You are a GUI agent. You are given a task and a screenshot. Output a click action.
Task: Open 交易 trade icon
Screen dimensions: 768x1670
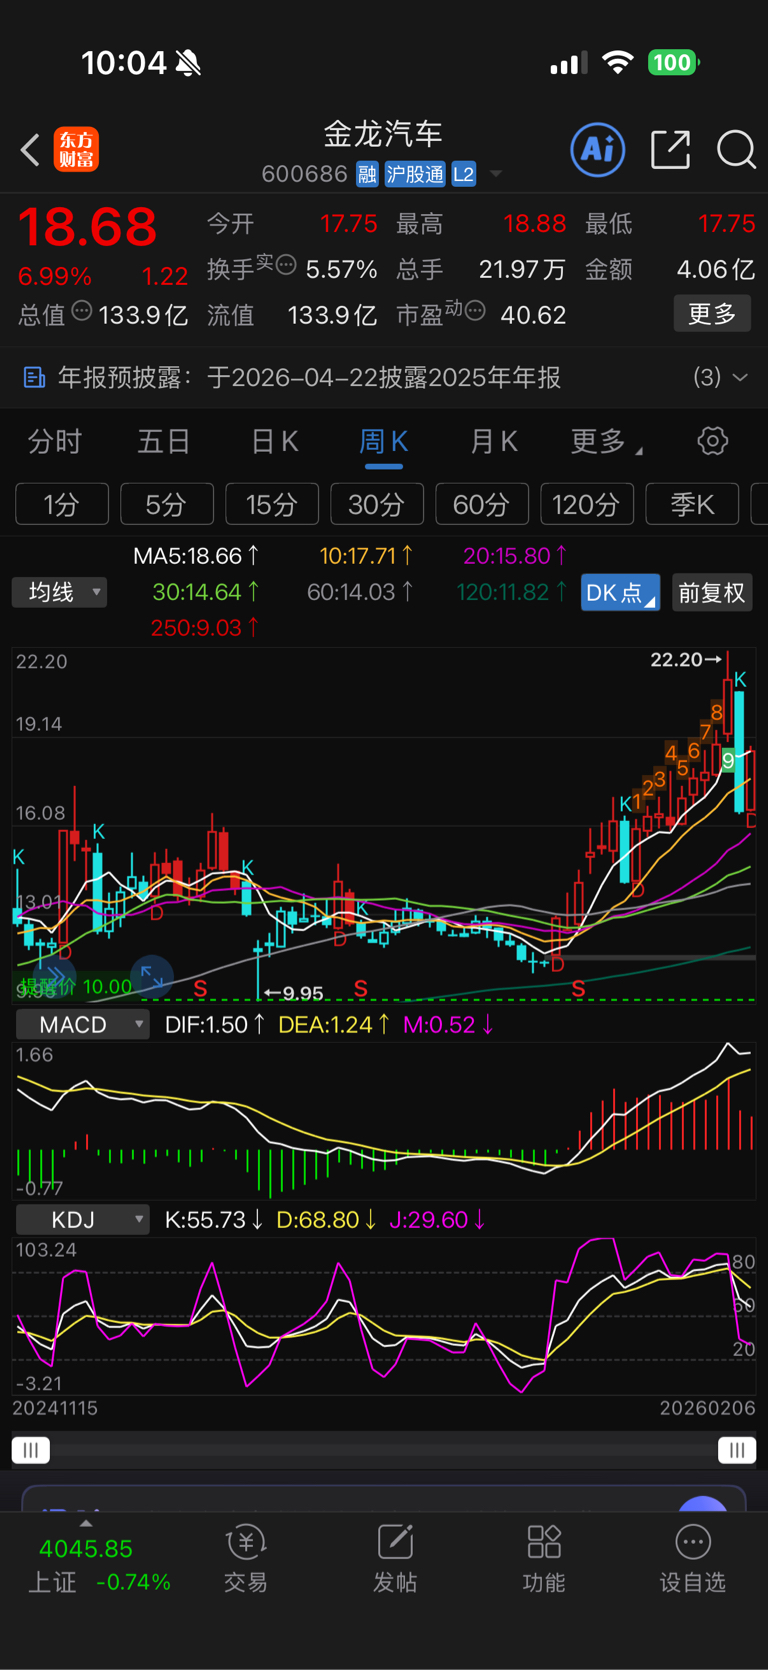pyautogui.click(x=246, y=1560)
